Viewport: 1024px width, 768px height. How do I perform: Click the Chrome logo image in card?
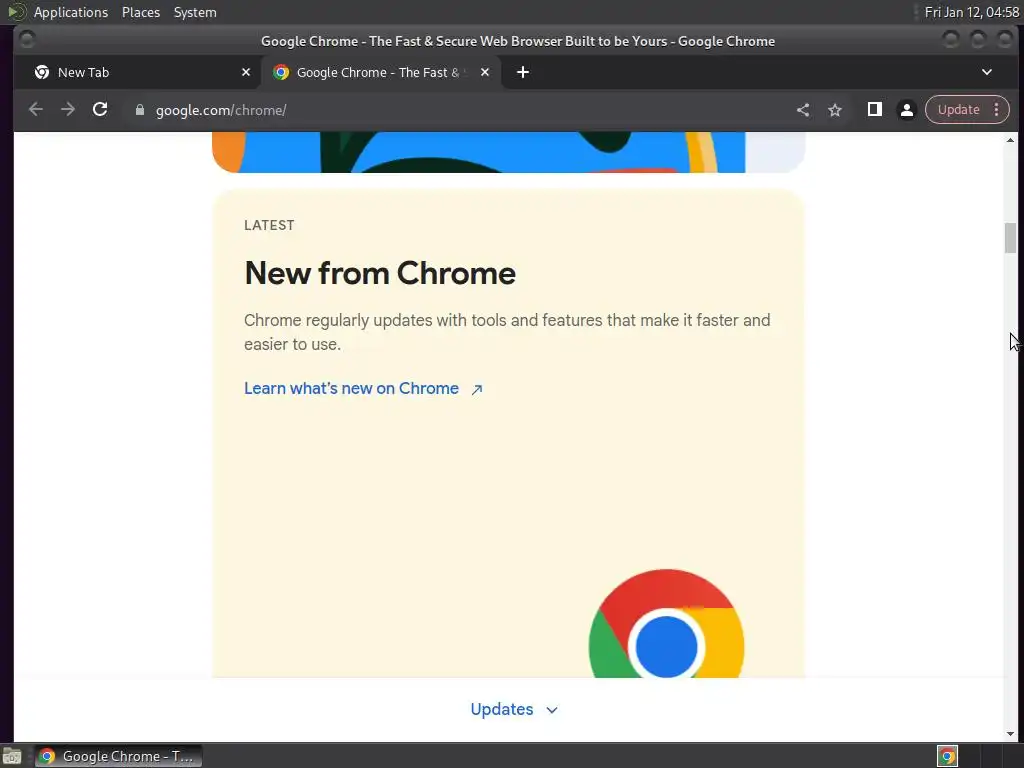point(666,624)
